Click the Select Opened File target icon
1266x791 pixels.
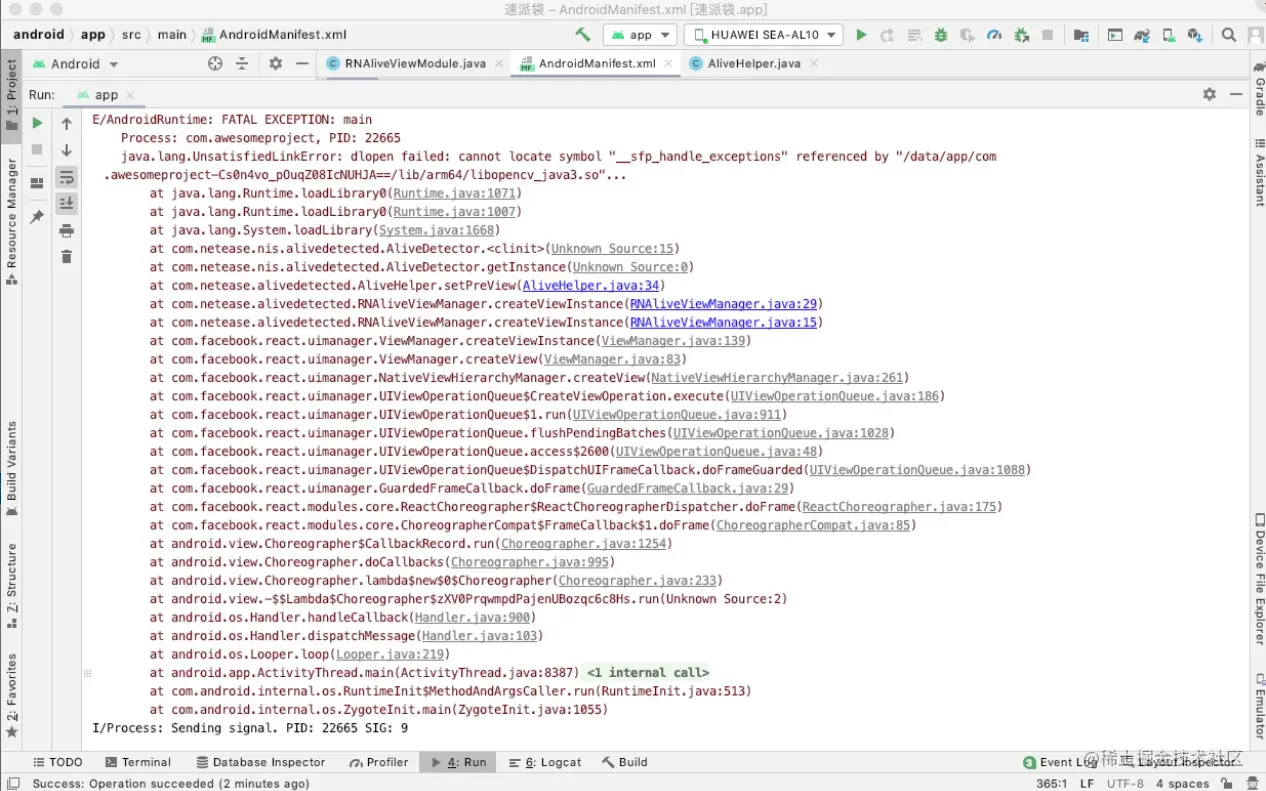pos(215,63)
